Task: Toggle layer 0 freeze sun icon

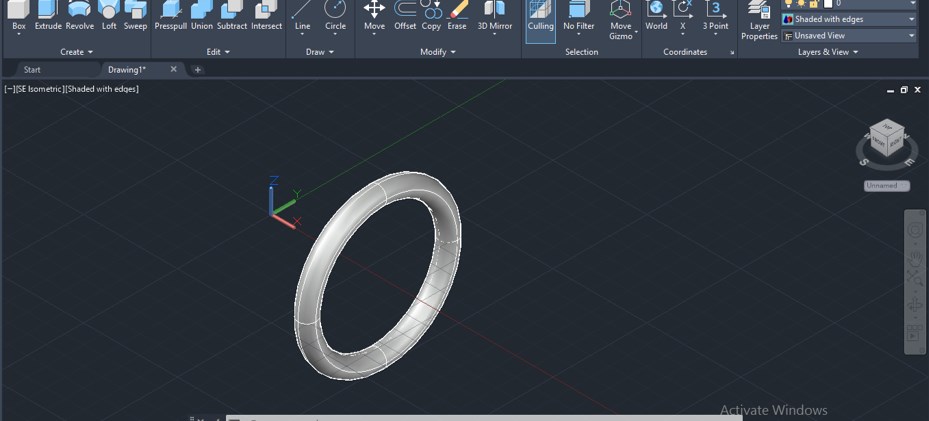Action: (x=800, y=4)
